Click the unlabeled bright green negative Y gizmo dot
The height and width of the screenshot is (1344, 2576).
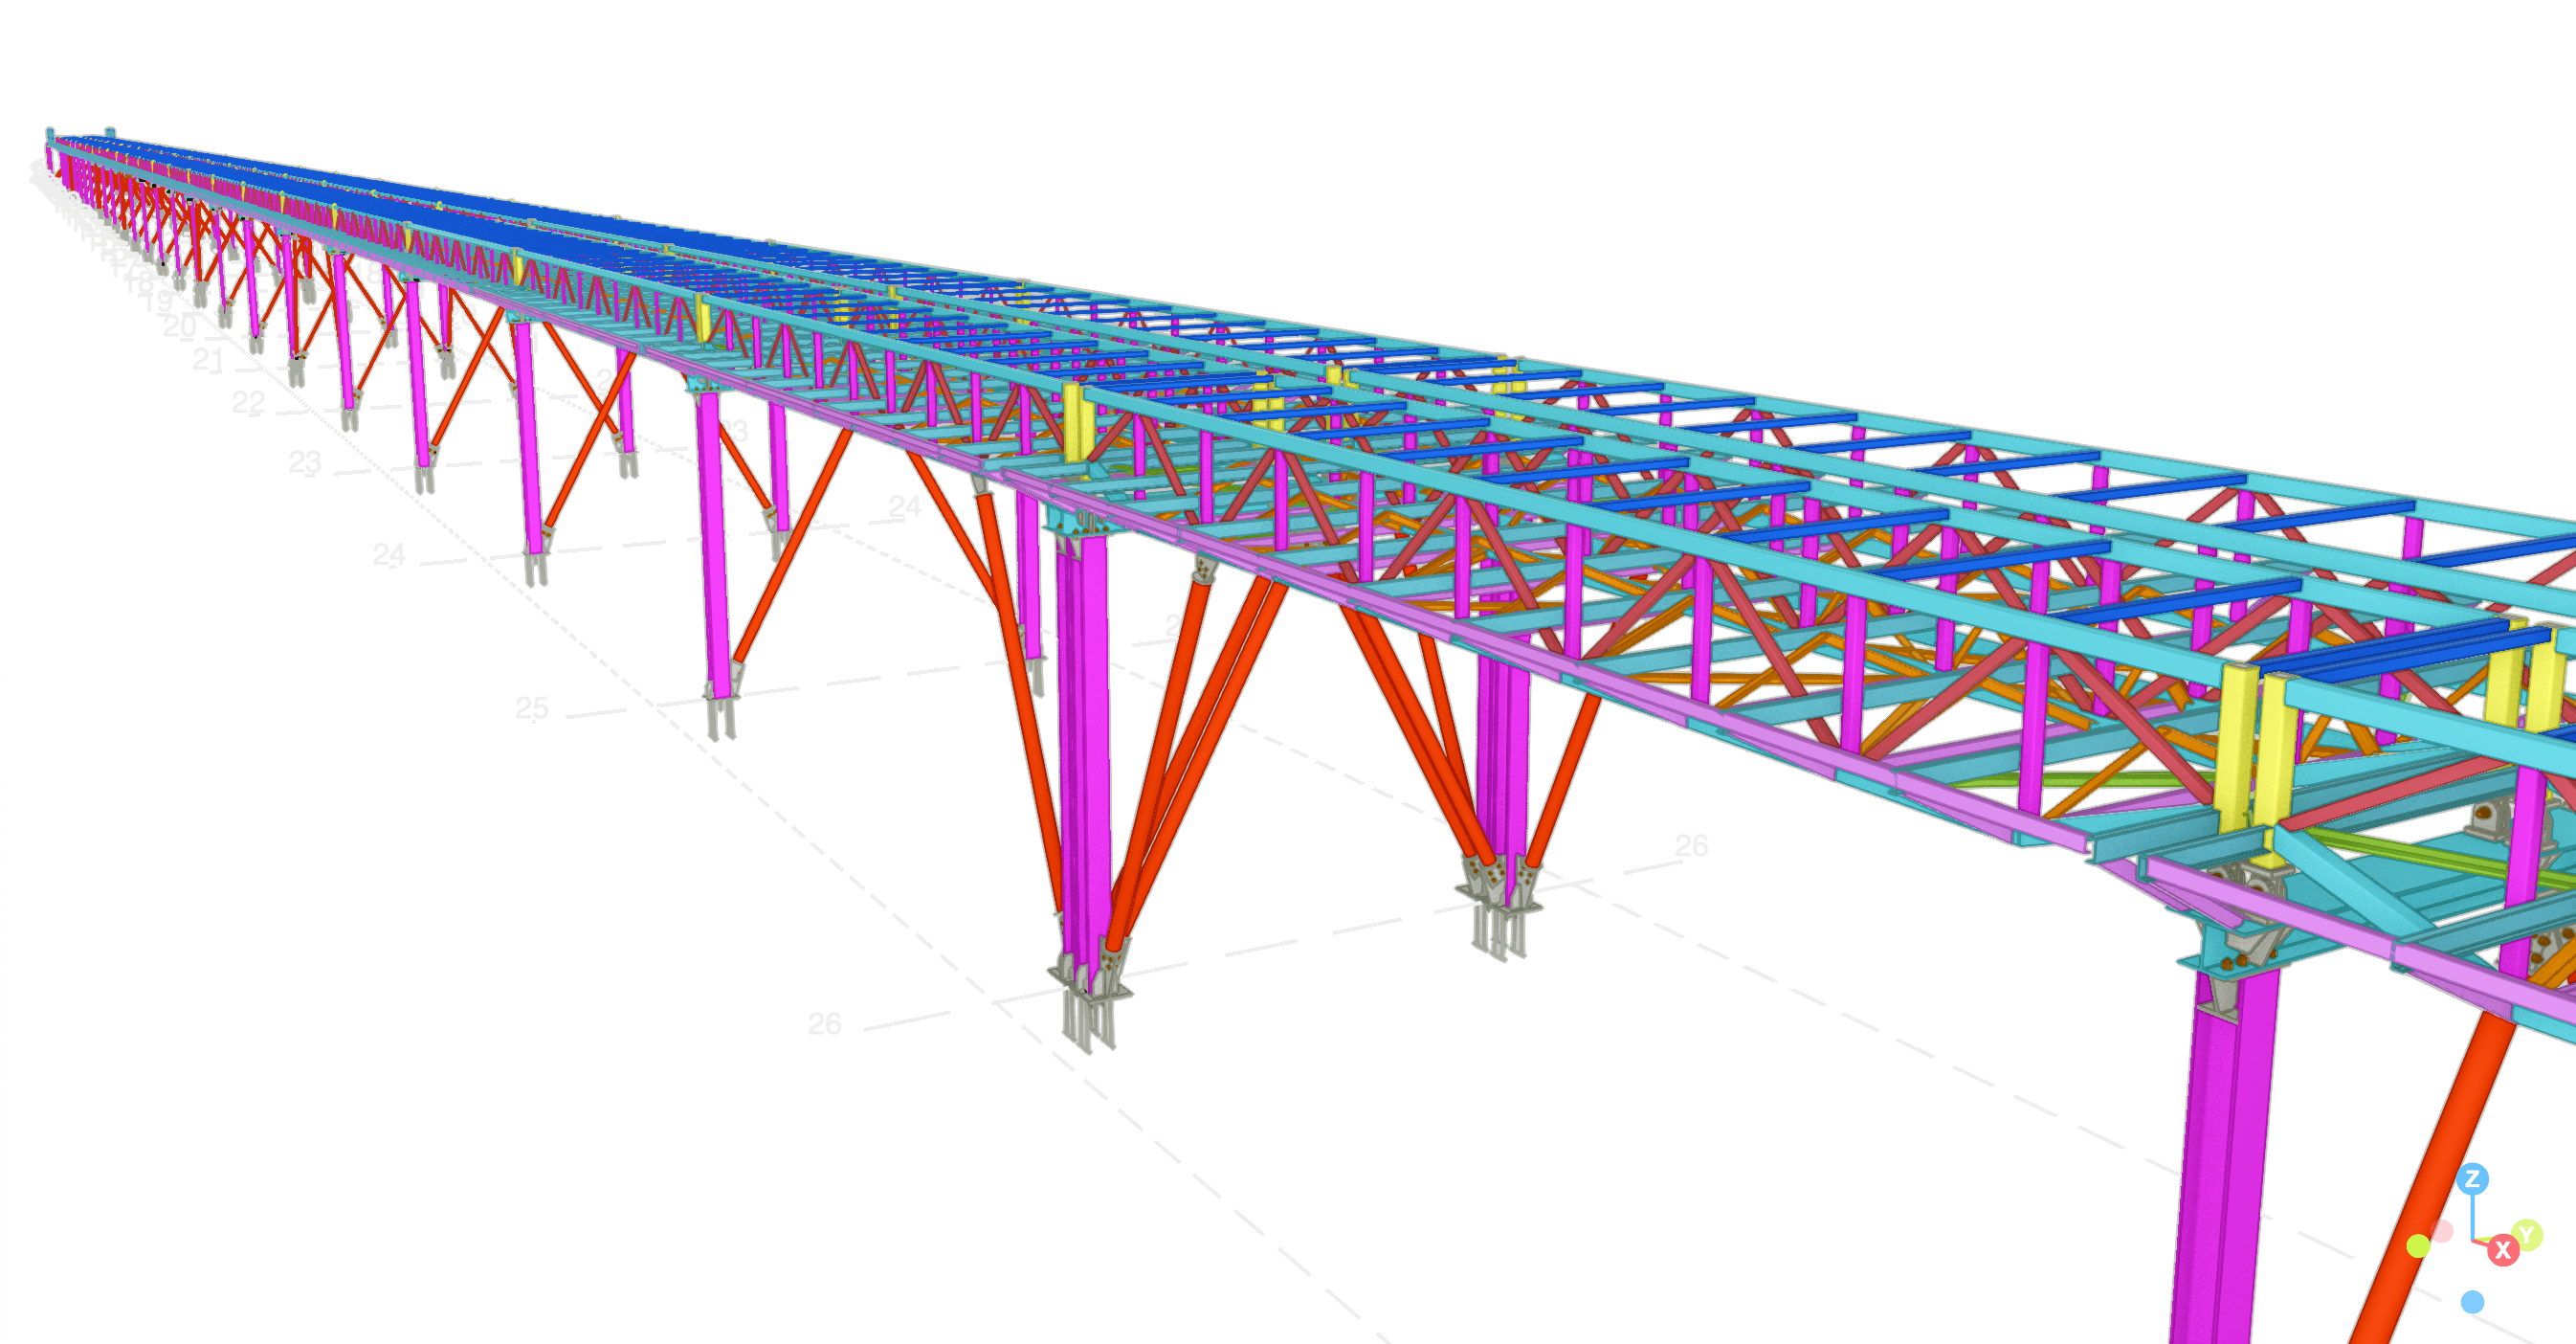click(2418, 1245)
